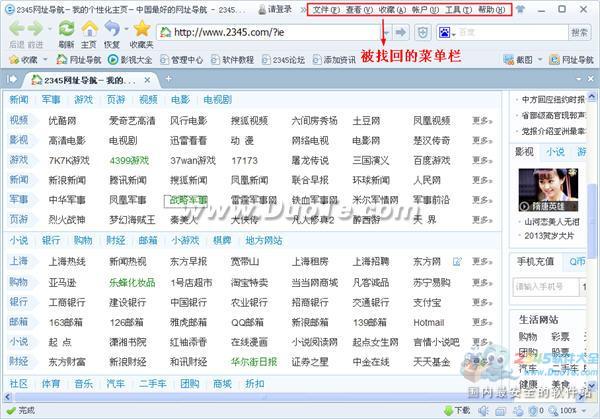Open the 帮助(H) menu
The width and height of the screenshot is (600, 419).
492,10
